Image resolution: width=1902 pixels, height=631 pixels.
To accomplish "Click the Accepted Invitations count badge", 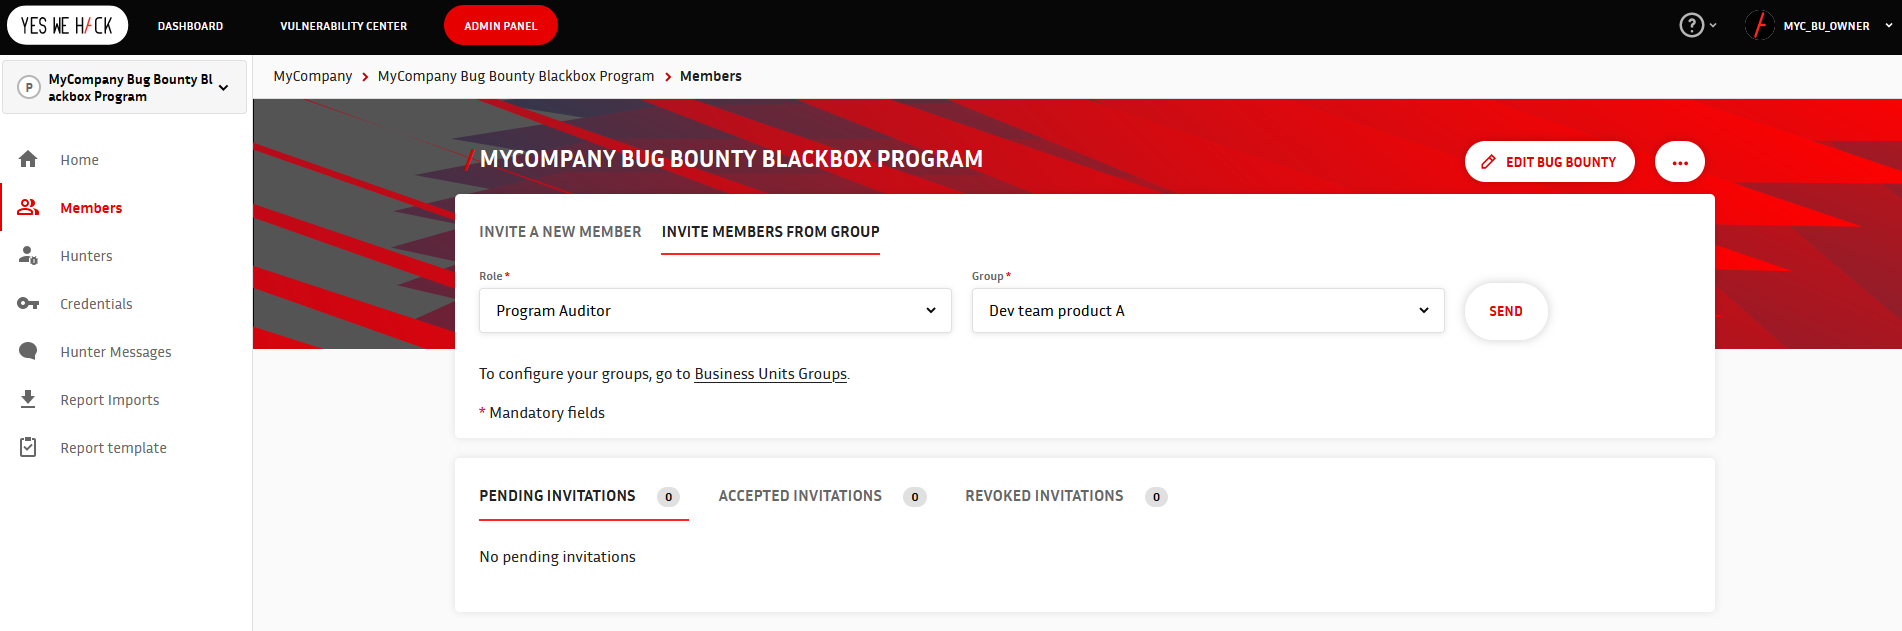I will click(914, 497).
